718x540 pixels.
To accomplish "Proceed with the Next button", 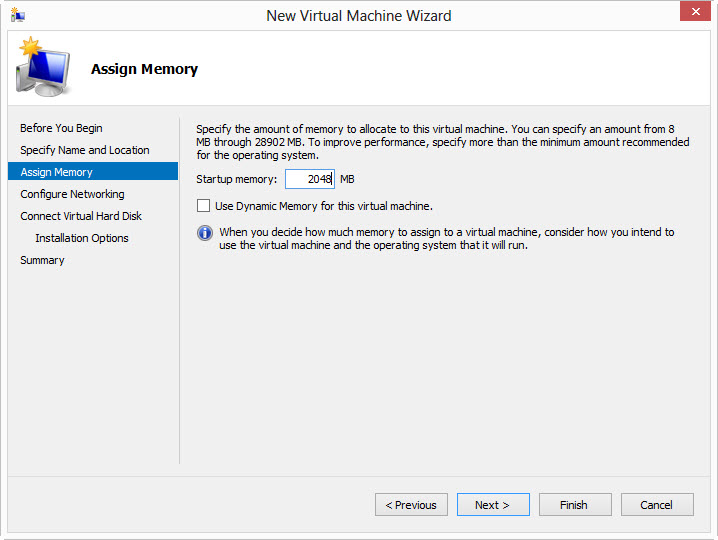I will coord(493,505).
